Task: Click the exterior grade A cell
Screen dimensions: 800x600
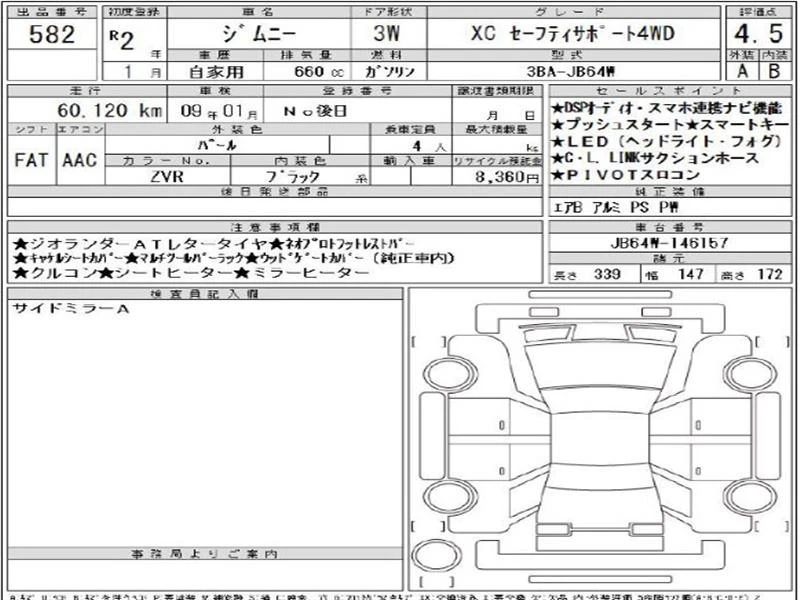Action: (x=742, y=70)
